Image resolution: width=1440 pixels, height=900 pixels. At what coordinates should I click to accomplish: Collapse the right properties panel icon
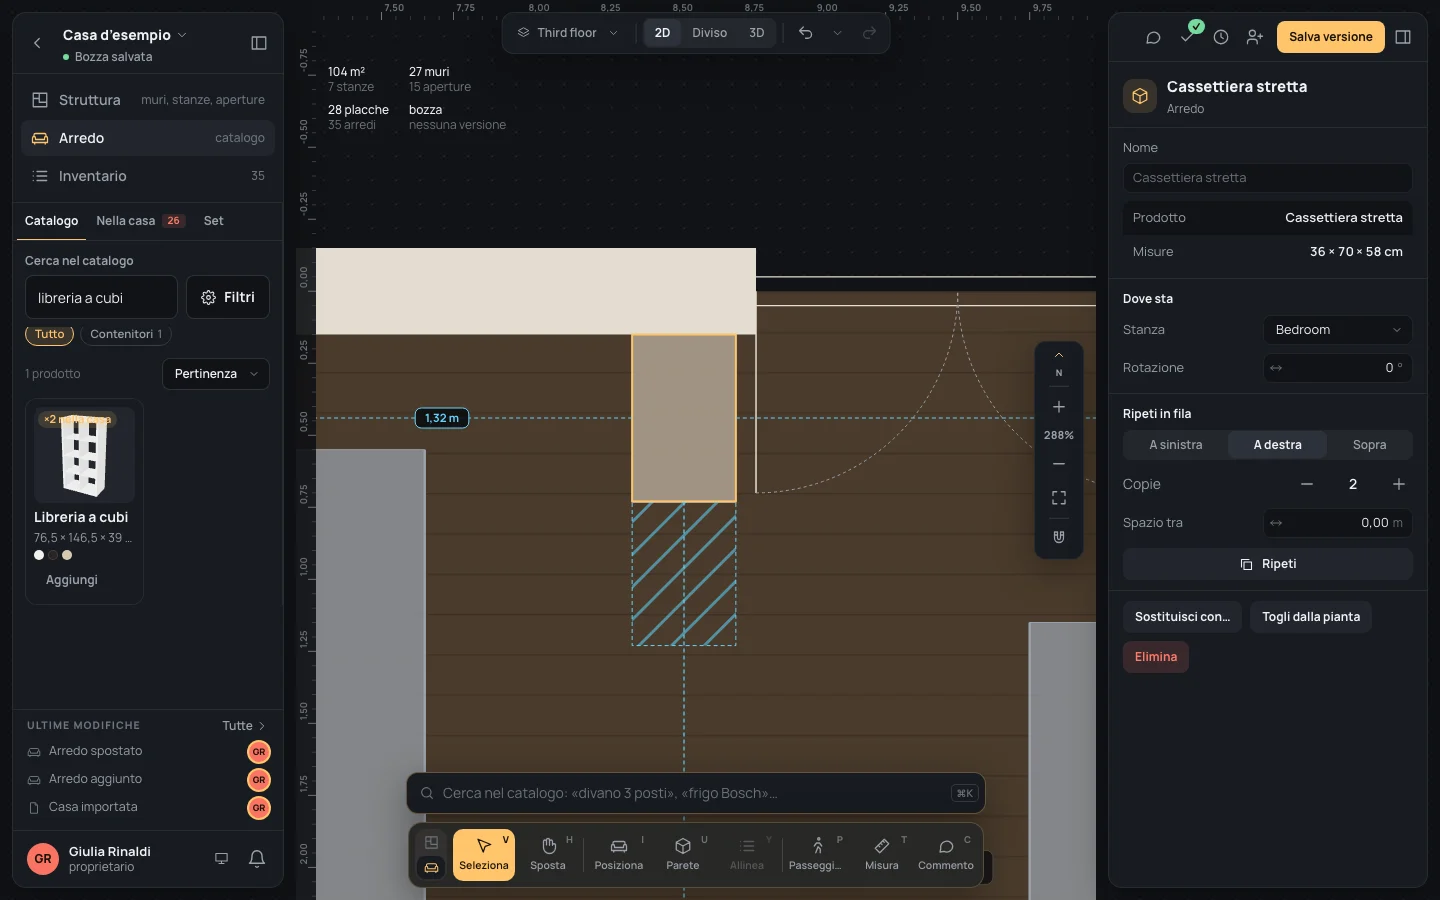click(1403, 37)
